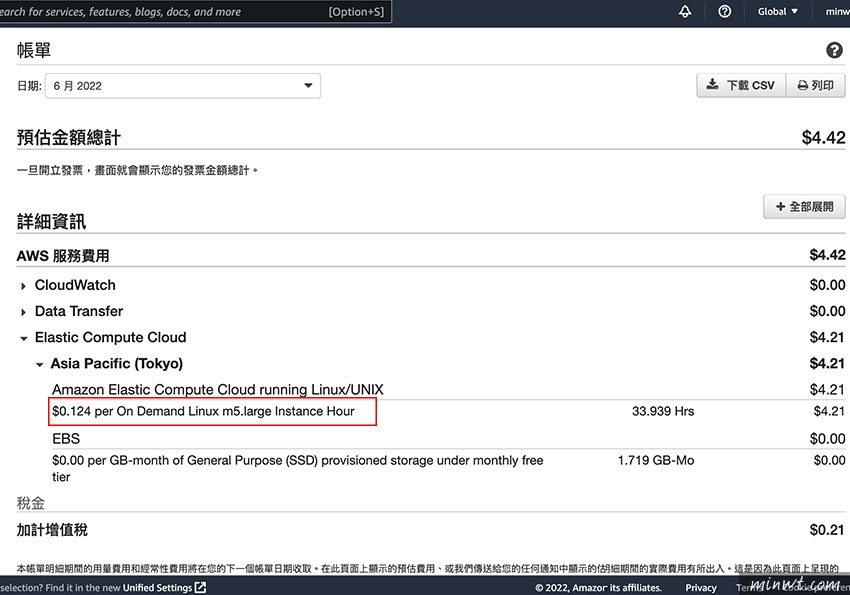Image resolution: width=850 pixels, height=595 pixels.
Task: Select the General Purpose (SSD) provisioned storage line
Action: pyautogui.click(x=298, y=468)
